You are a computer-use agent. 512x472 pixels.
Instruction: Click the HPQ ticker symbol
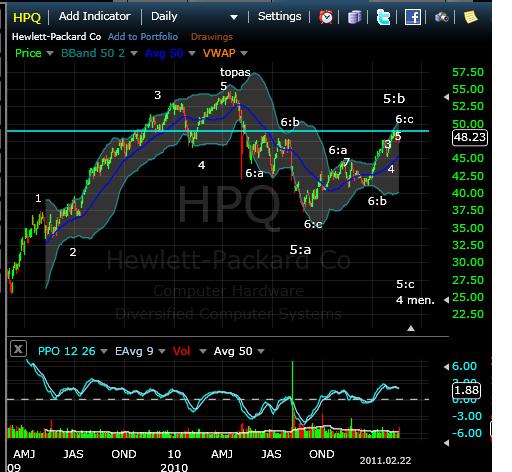point(27,17)
